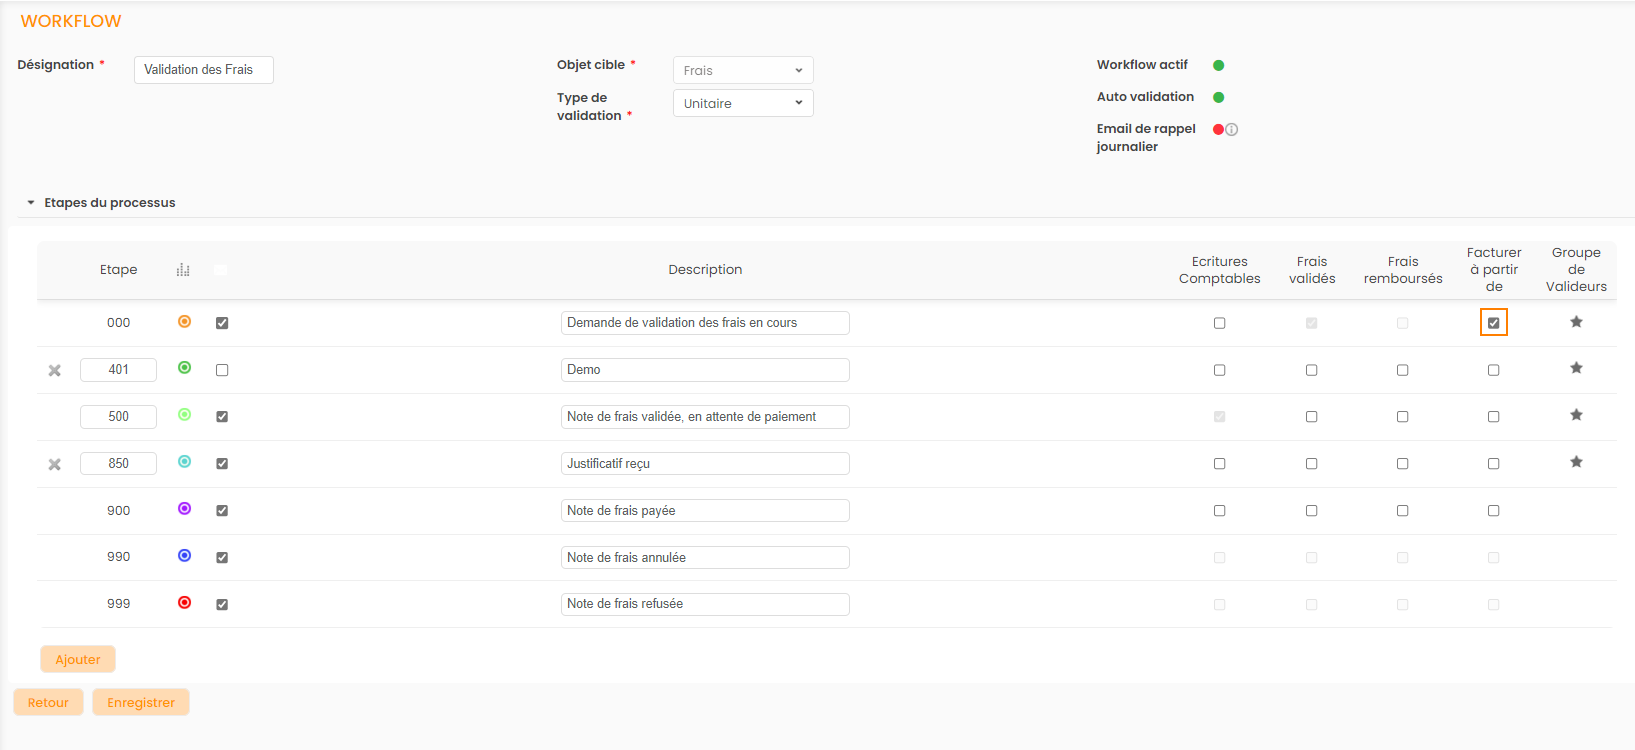The width and height of the screenshot is (1635, 750).
Task: Open the Objet cible dropdown
Action: point(743,71)
